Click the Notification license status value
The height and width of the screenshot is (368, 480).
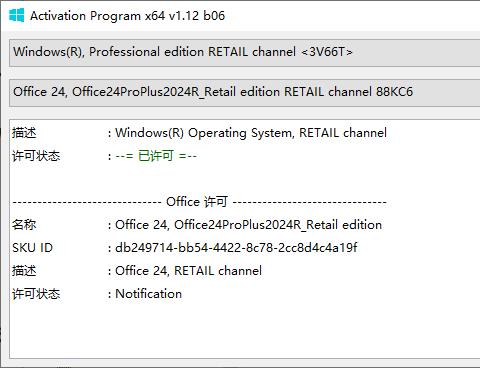(x=148, y=294)
